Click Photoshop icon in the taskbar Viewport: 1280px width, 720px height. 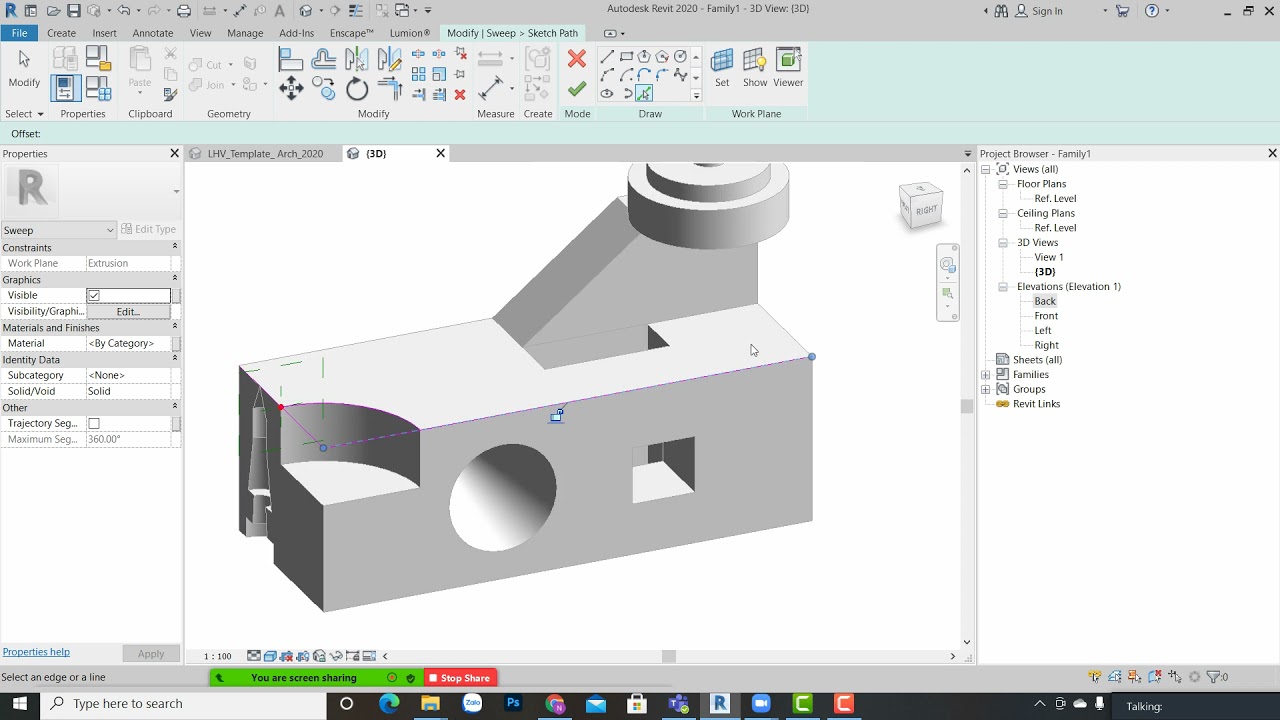(x=513, y=704)
